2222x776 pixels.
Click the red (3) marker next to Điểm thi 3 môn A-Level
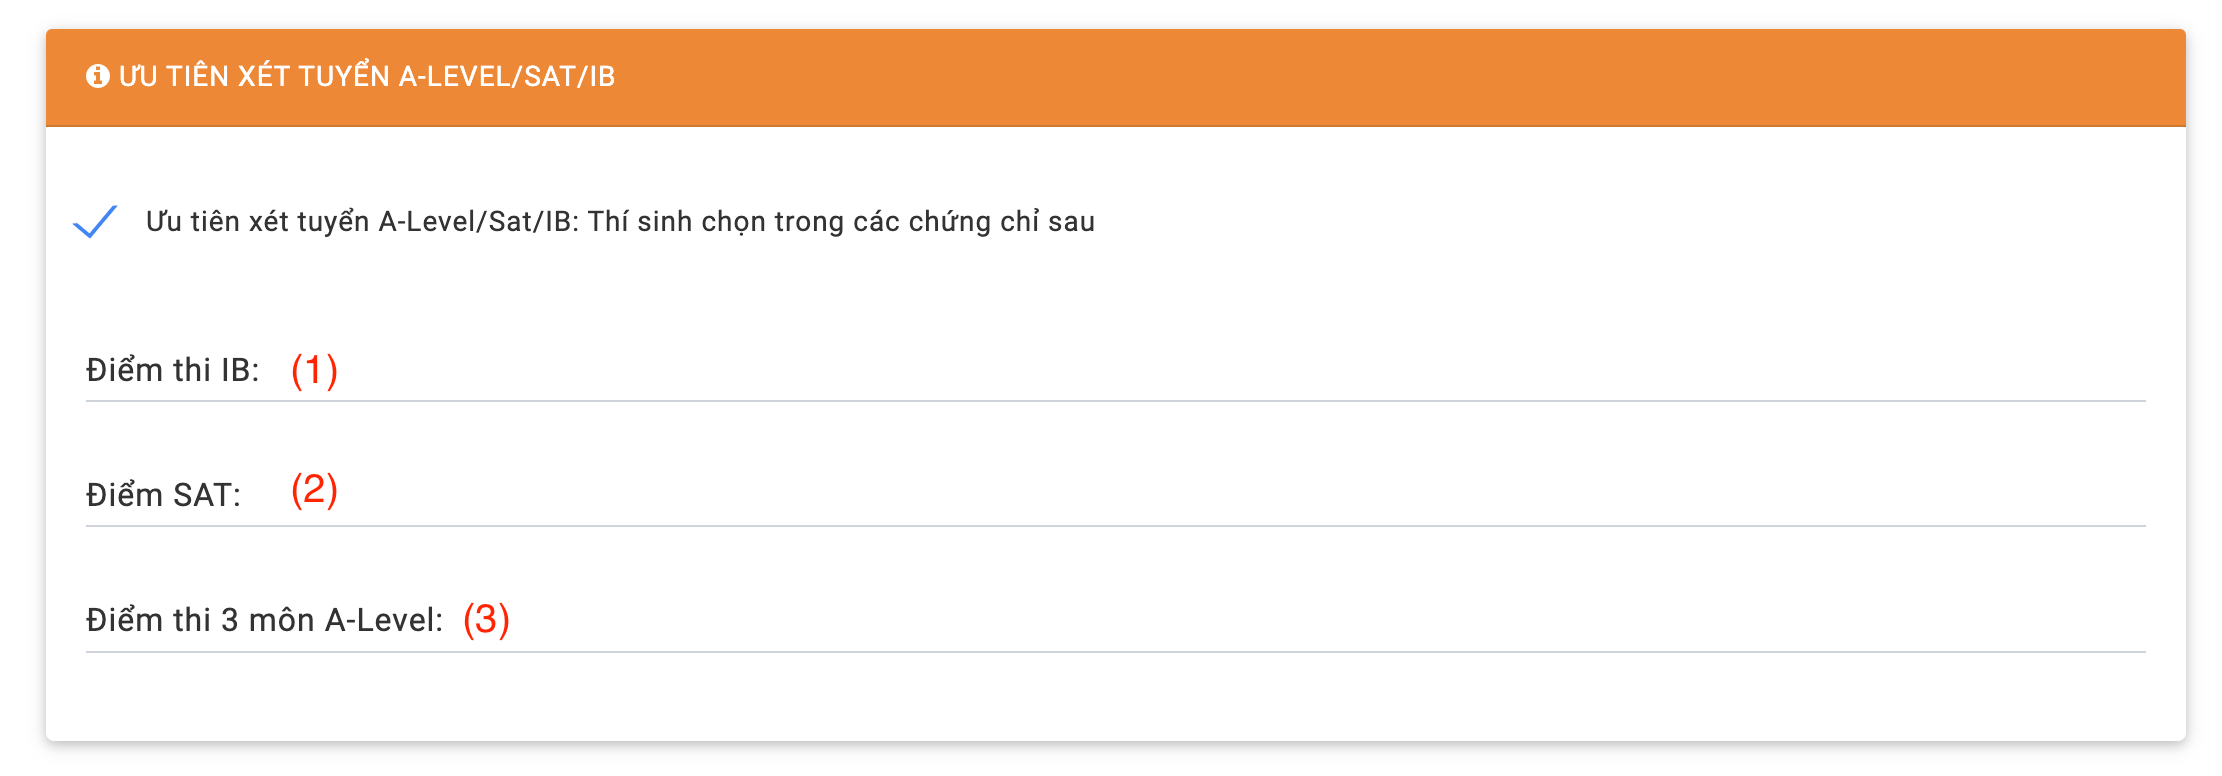[x=487, y=618]
